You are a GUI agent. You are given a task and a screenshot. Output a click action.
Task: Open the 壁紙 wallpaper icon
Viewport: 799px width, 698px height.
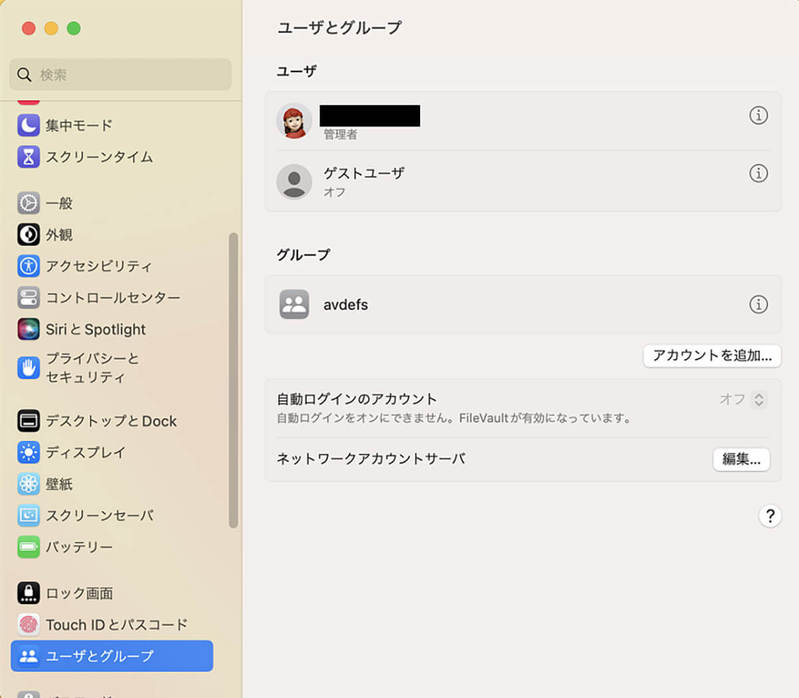tap(29, 484)
